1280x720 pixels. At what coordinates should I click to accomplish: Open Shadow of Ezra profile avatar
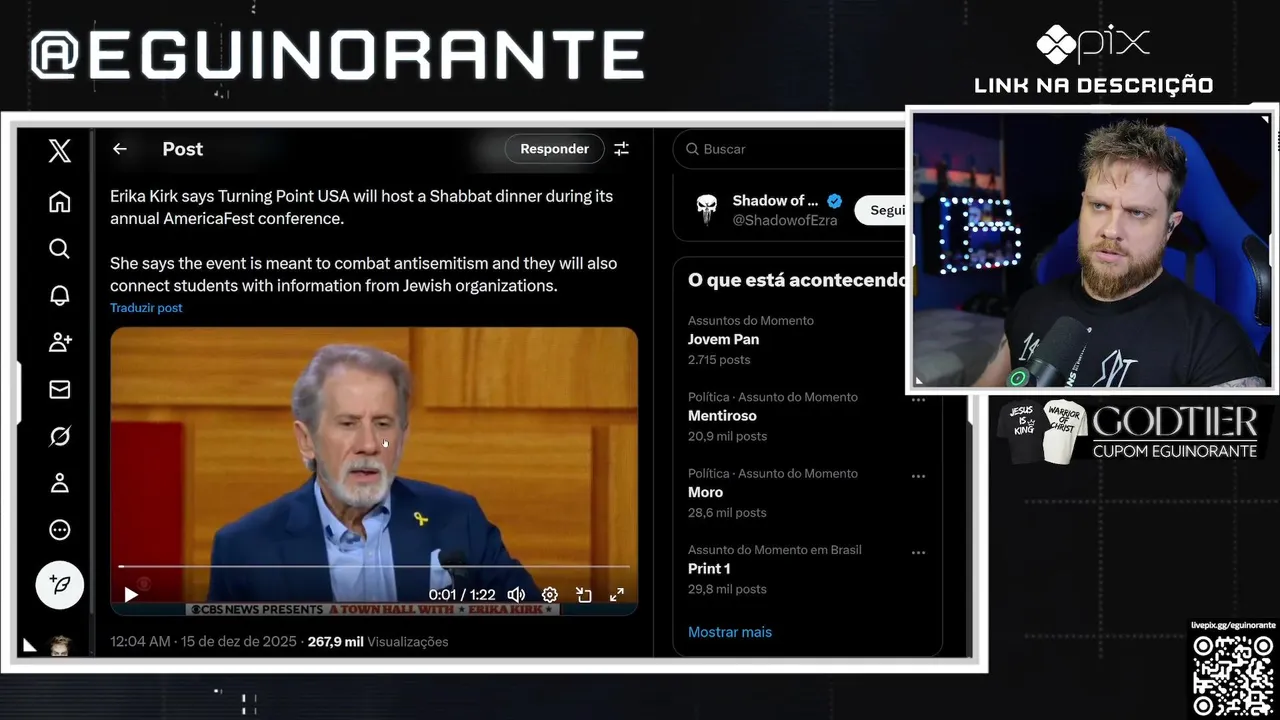pos(707,210)
